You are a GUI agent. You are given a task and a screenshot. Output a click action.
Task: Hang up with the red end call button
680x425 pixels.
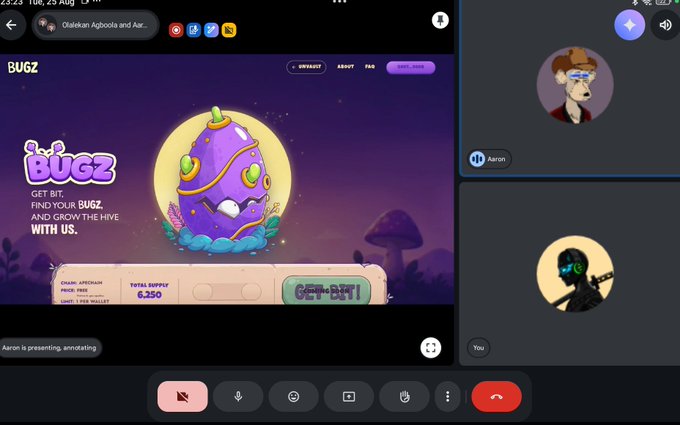tap(497, 396)
